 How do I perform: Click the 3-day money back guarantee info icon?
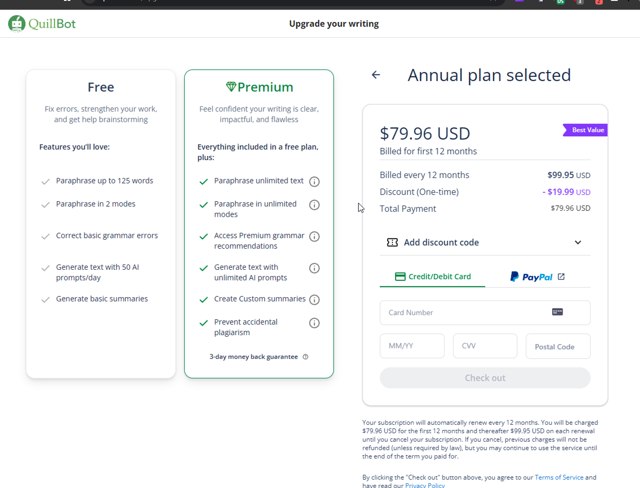click(x=305, y=357)
